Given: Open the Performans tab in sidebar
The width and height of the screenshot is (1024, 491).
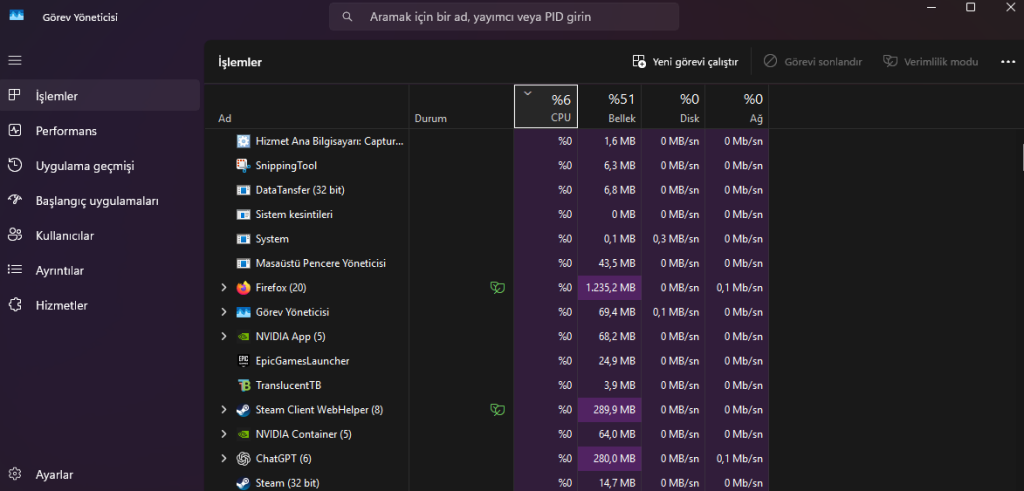Looking at the screenshot, I should (65, 131).
